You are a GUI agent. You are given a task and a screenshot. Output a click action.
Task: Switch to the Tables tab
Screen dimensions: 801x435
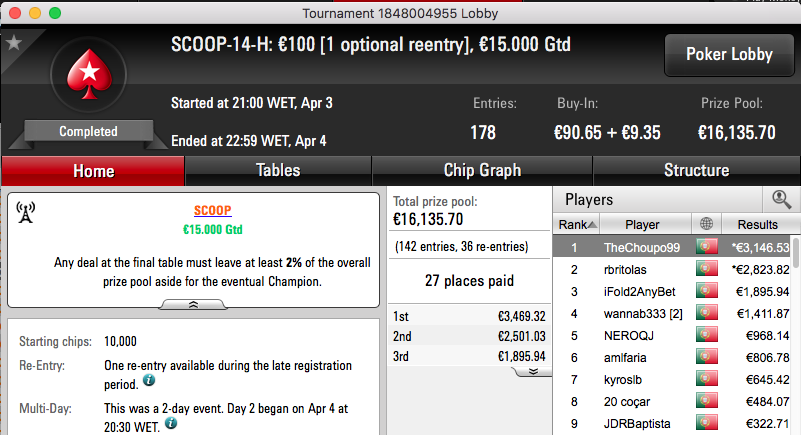click(x=278, y=171)
